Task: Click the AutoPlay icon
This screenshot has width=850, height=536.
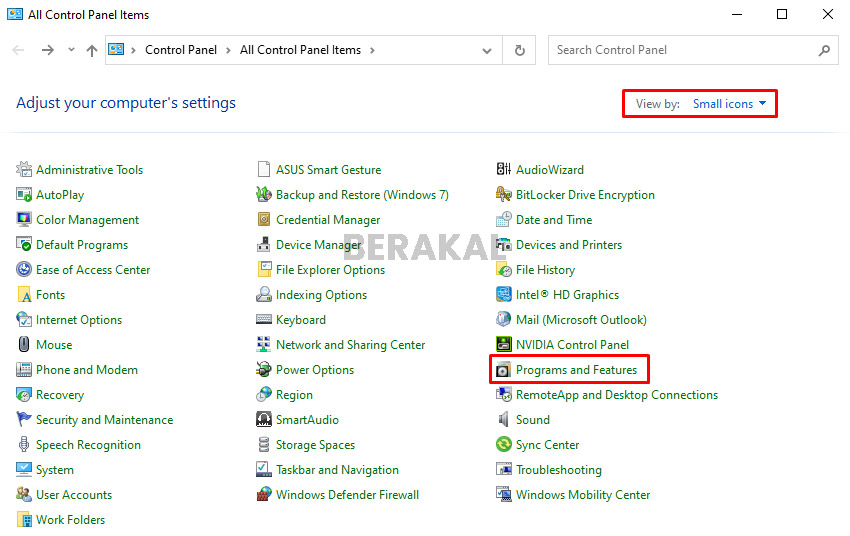Action: (x=24, y=195)
